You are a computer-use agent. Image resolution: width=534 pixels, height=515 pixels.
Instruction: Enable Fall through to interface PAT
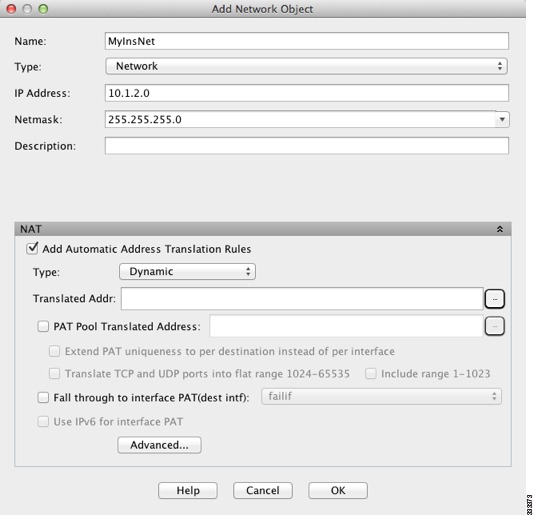pos(43,397)
